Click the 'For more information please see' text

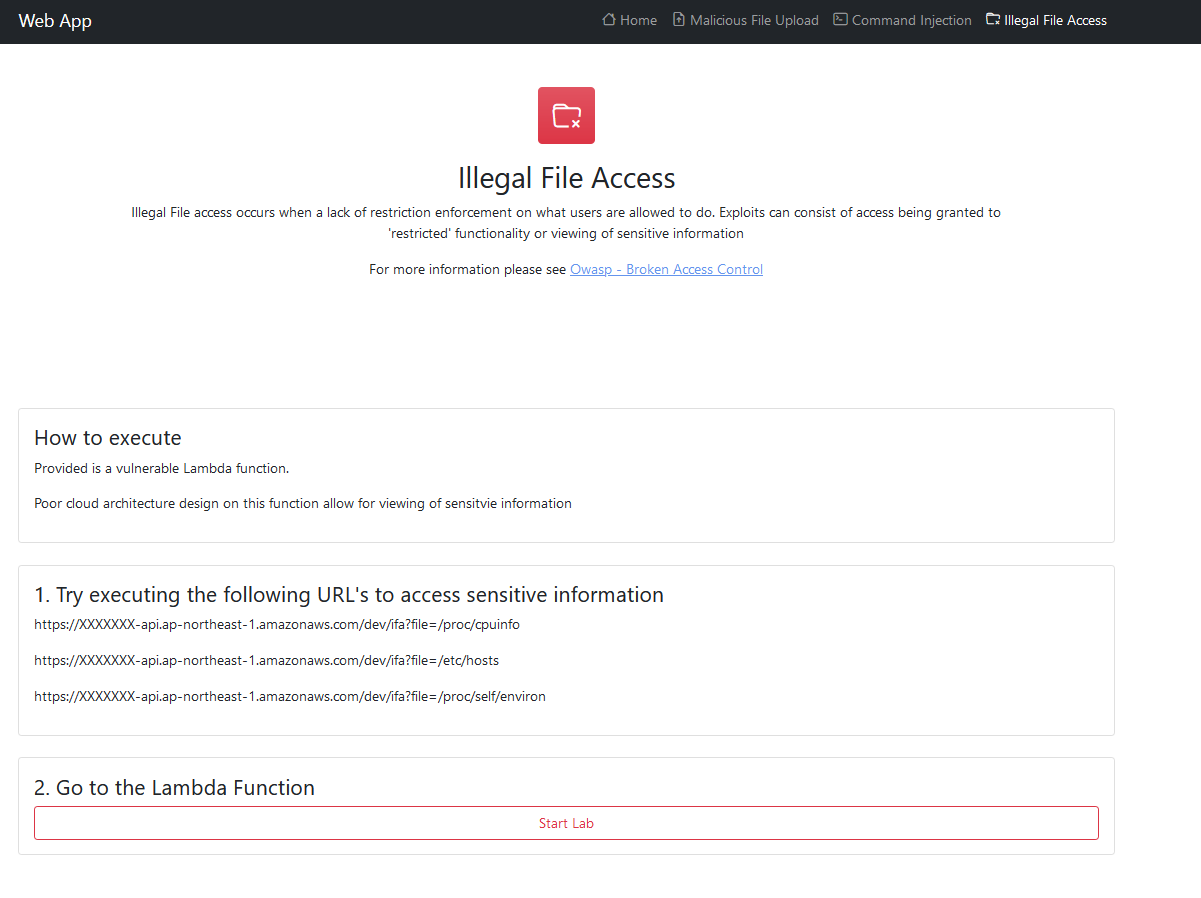(468, 269)
